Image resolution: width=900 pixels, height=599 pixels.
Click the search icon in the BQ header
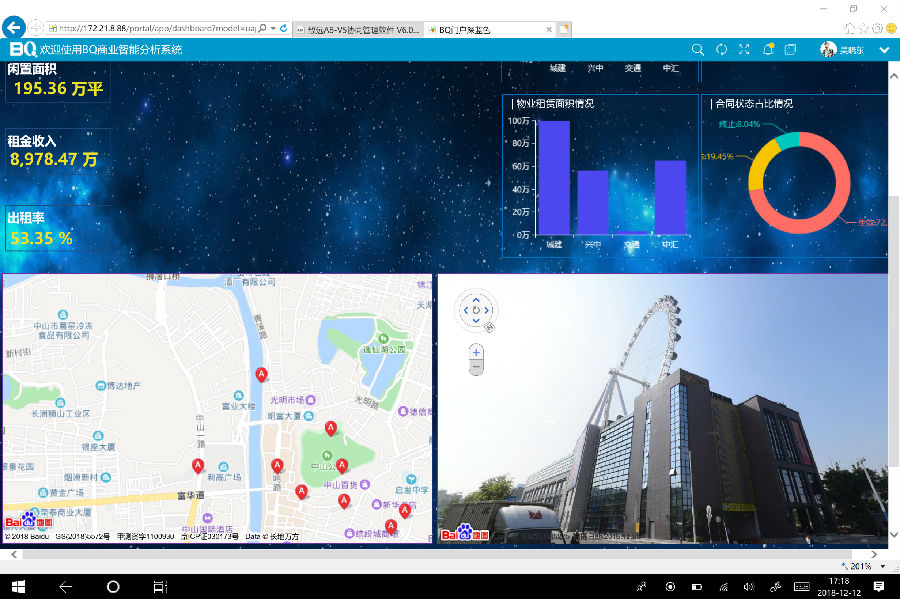[698, 49]
